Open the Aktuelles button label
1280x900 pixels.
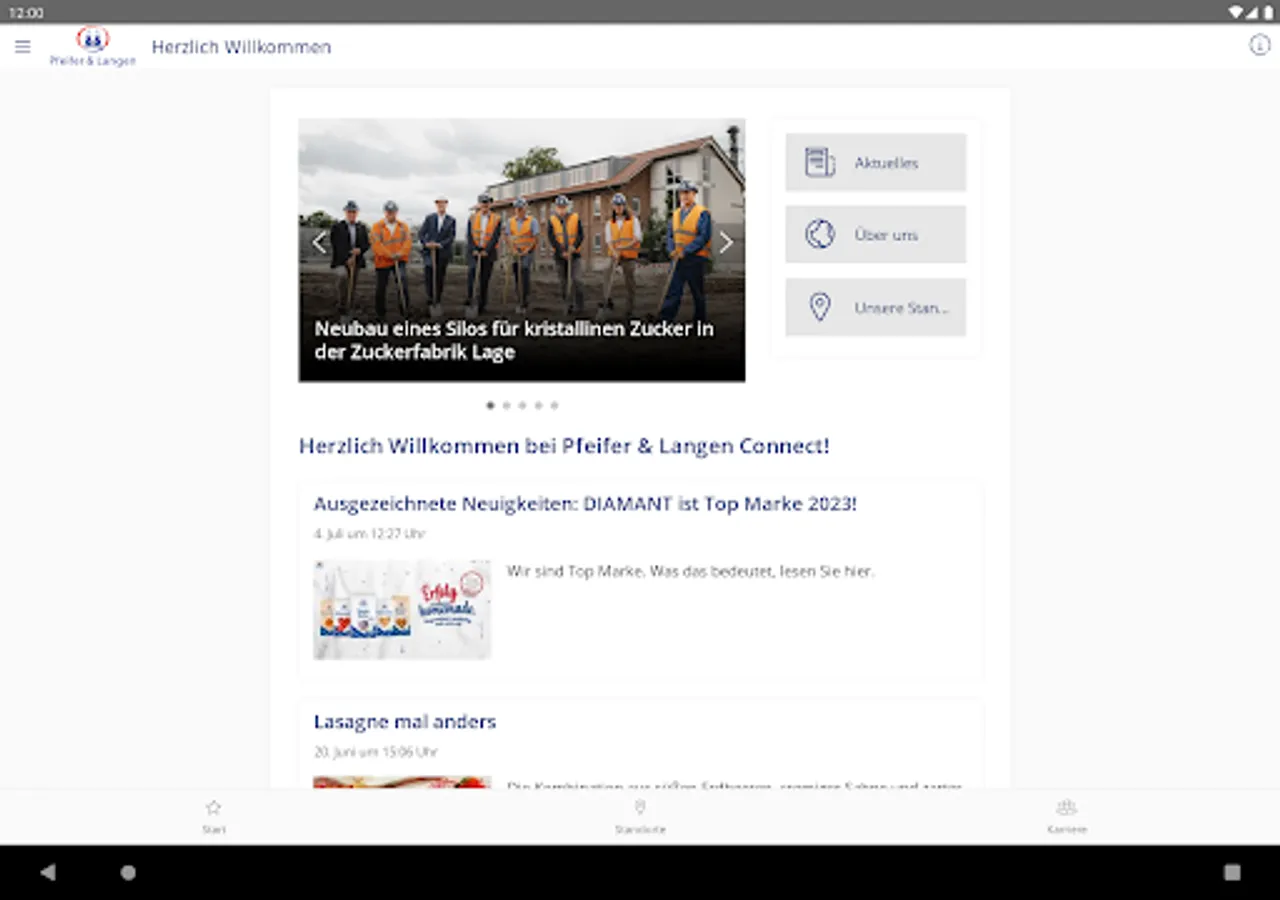(x=886, y=163)
